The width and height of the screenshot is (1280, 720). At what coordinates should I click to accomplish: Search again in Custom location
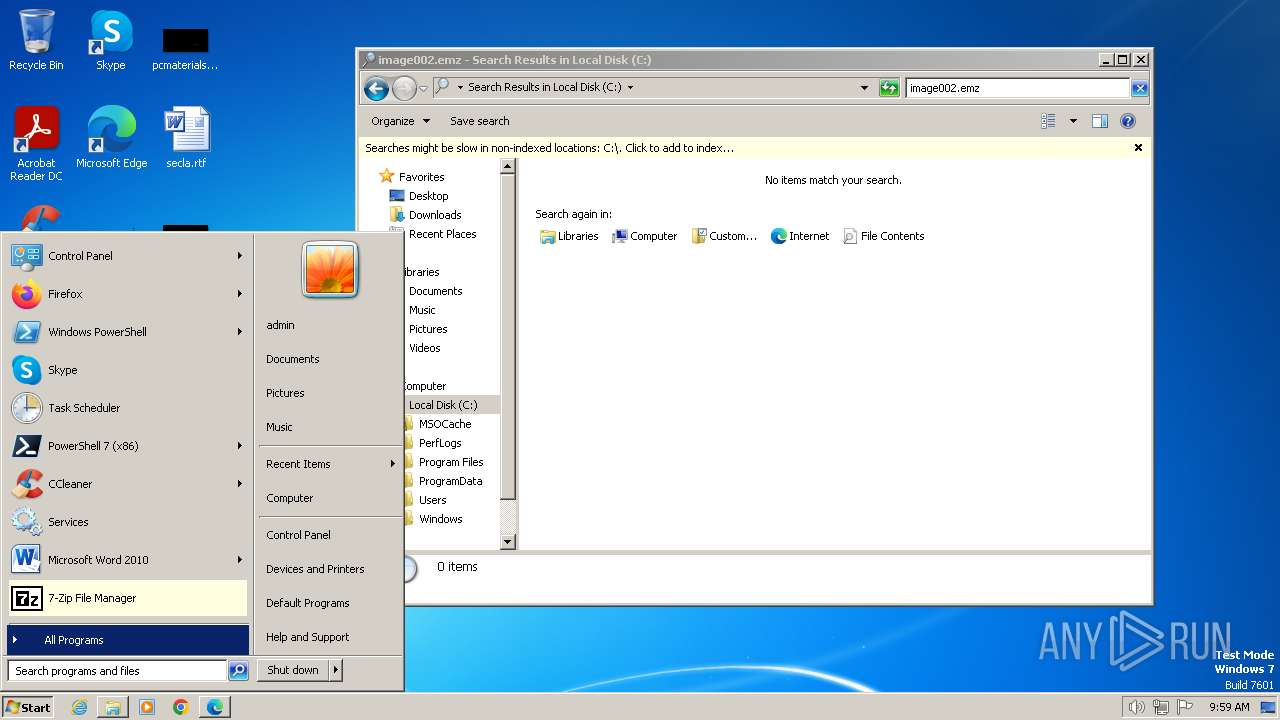[x=724, y=236]
